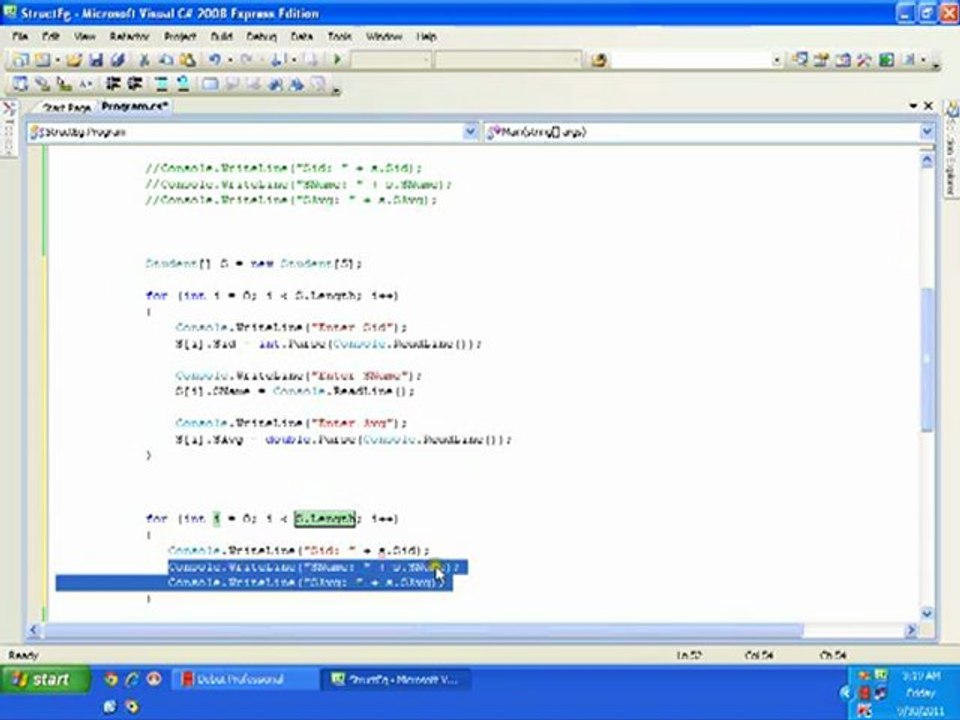Open the Window menu

tap(384, 37)
